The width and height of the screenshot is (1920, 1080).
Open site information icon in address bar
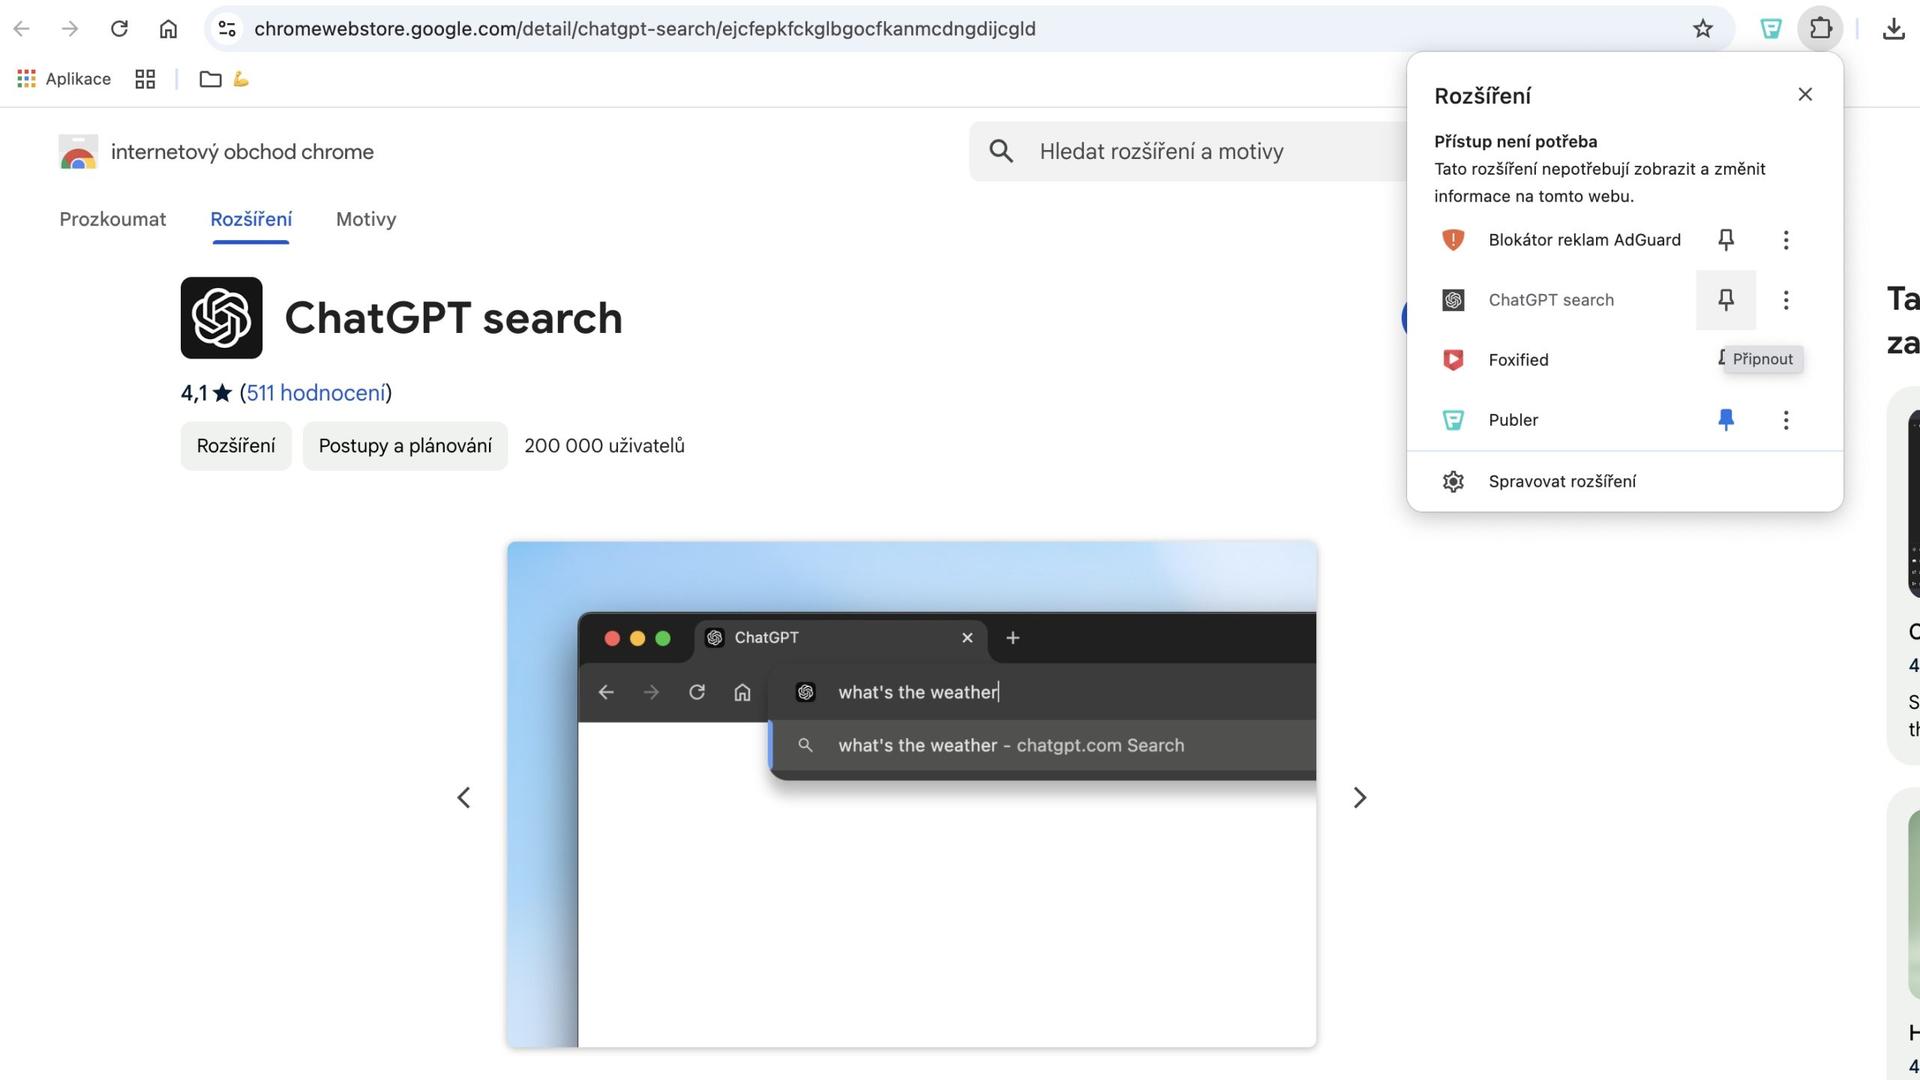click(x=228, y=29)
